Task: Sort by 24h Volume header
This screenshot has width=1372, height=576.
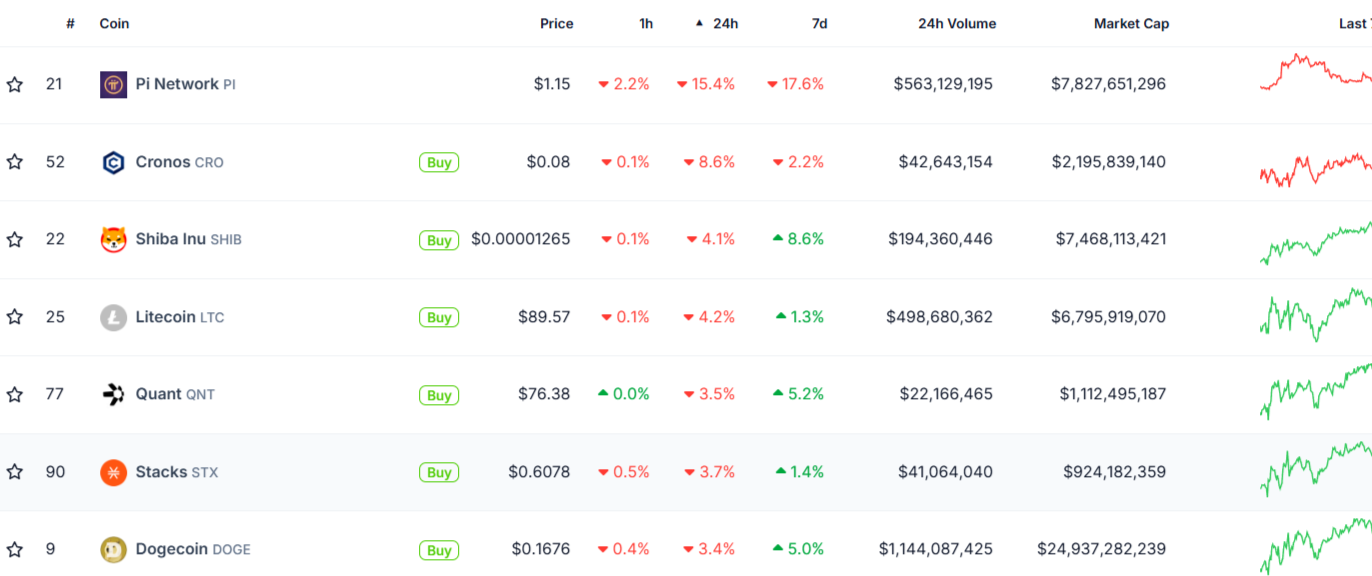Action: [x=957, y=24]
